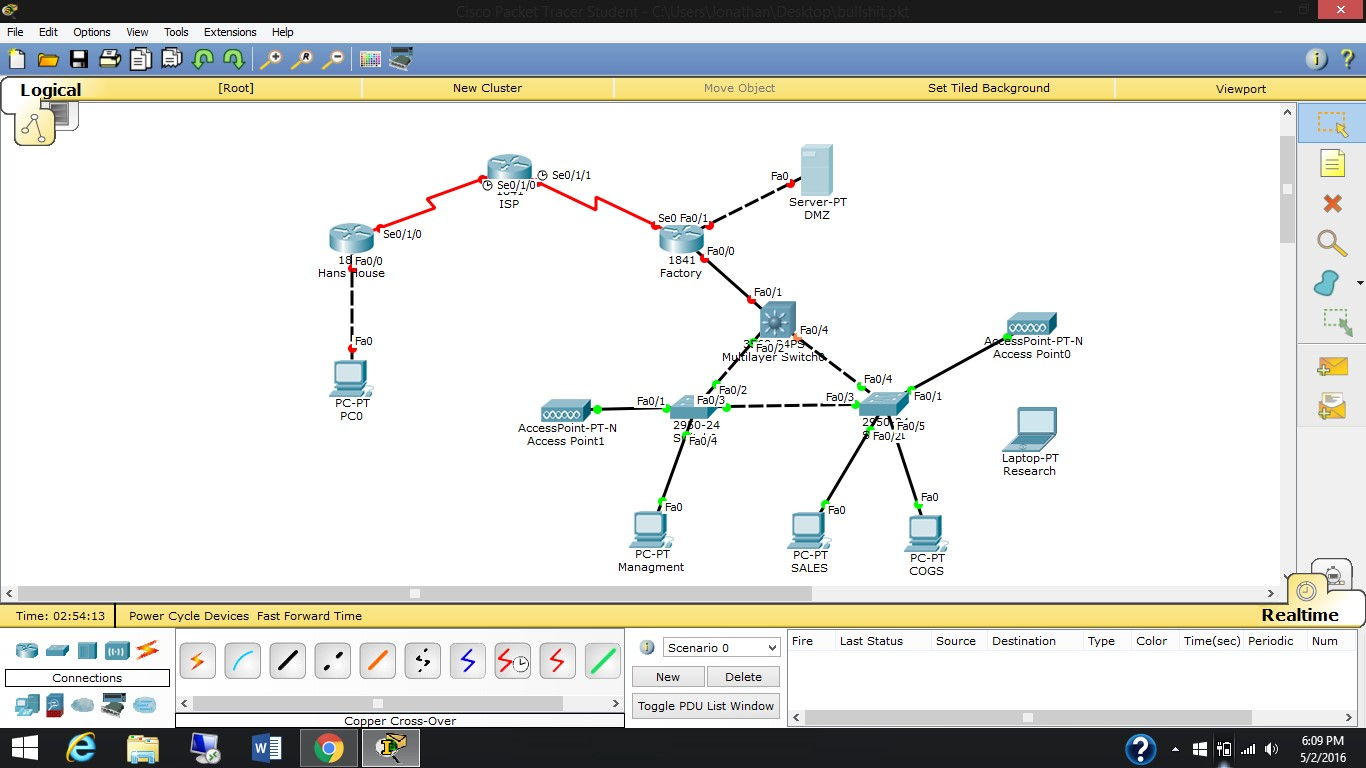This screenshot has height=768, width=1366.
Task: Click the Copy icon in toolbar
Action: (141, 59)
